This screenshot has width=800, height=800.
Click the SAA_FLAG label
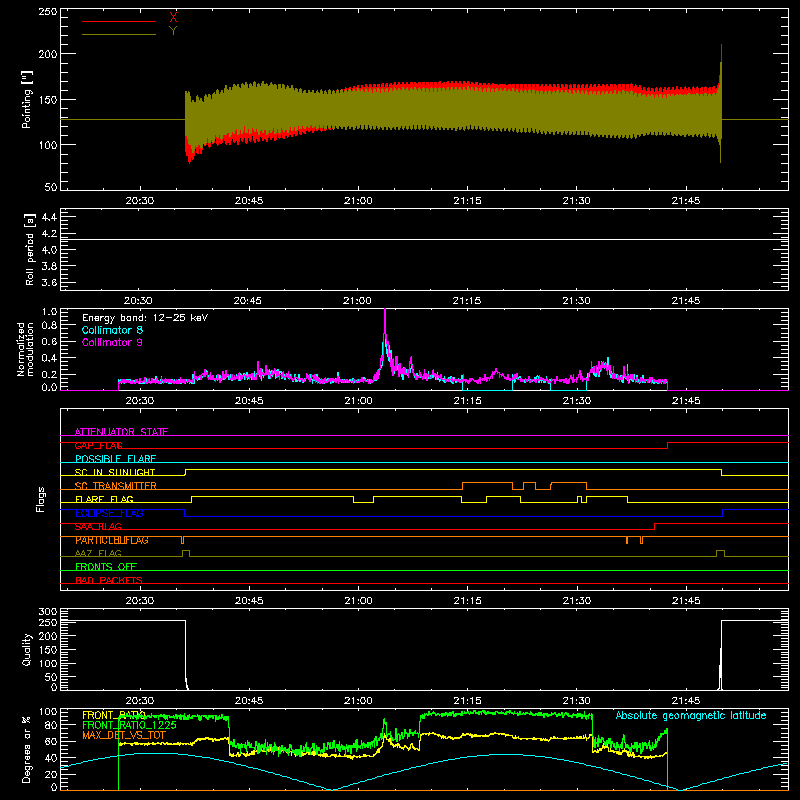pos(98,526)
